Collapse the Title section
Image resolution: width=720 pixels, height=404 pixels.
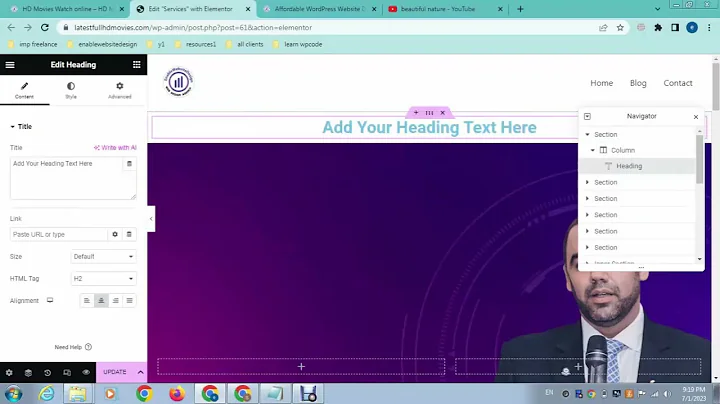coord(21,127)
